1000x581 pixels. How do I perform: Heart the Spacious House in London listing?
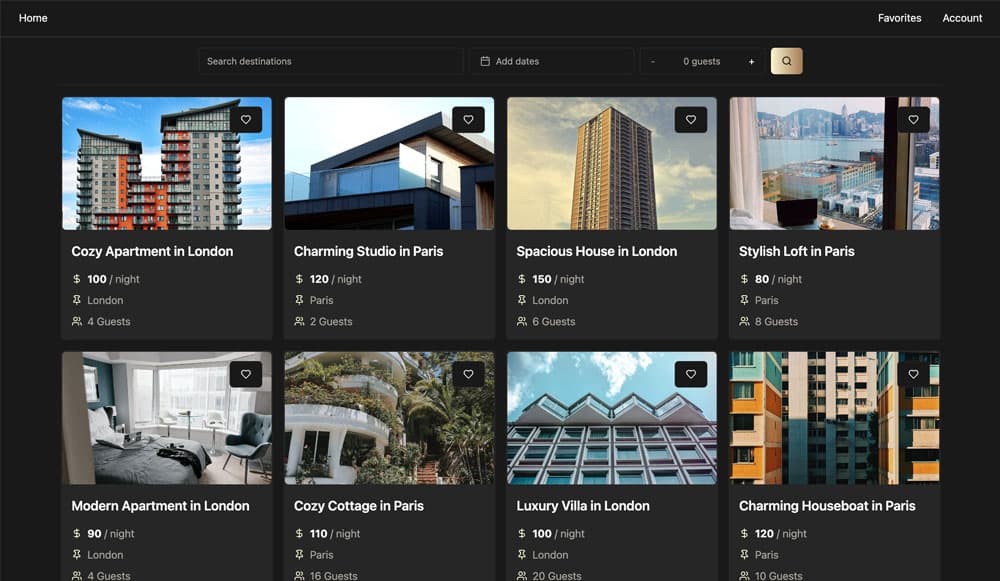[x=691, y=120]
